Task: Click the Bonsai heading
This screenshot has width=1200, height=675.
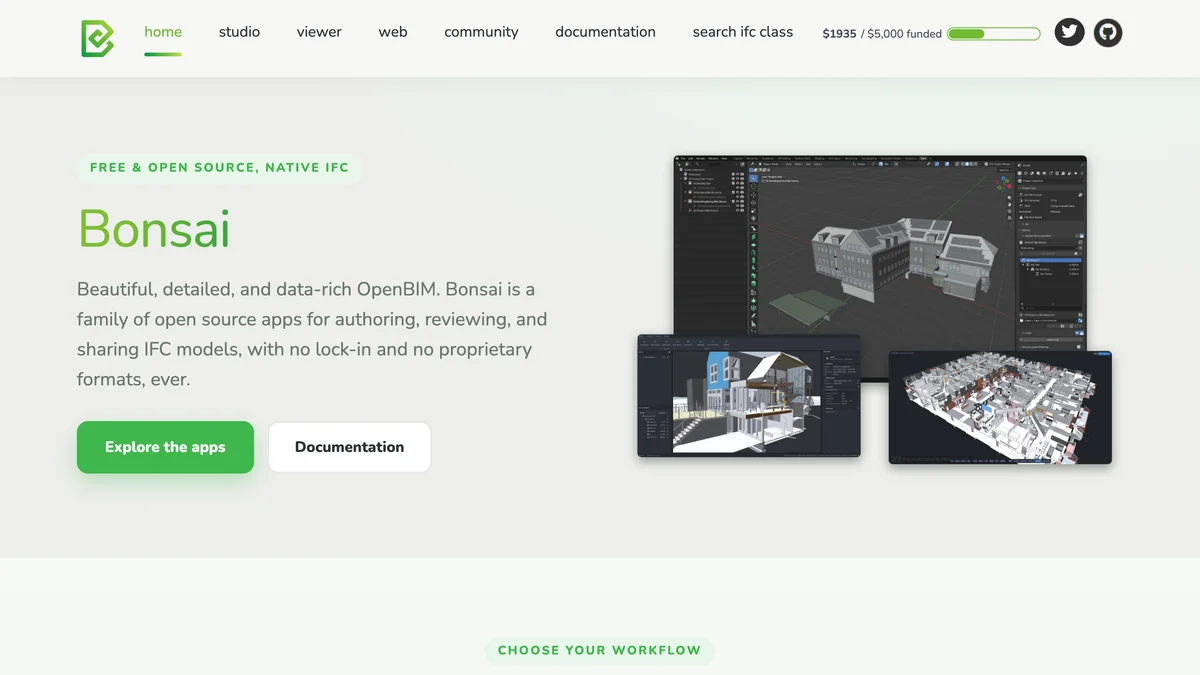Action: pyautogui.click(x=154, y=228)
